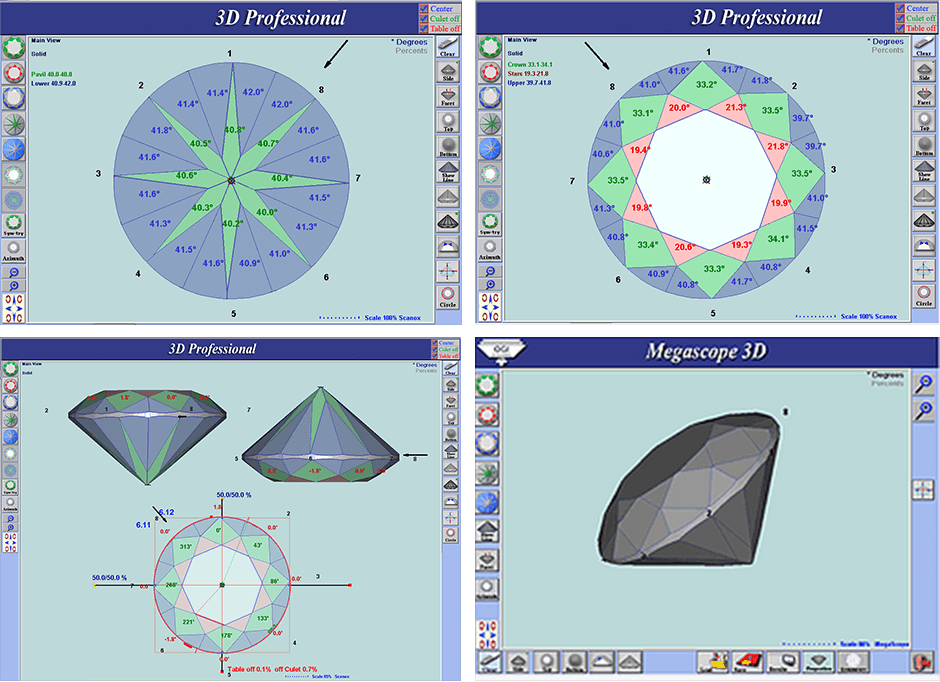Click crosshair center icon in pavilion-view window
This screenshot has width=940, height=682.
(448, 271)
